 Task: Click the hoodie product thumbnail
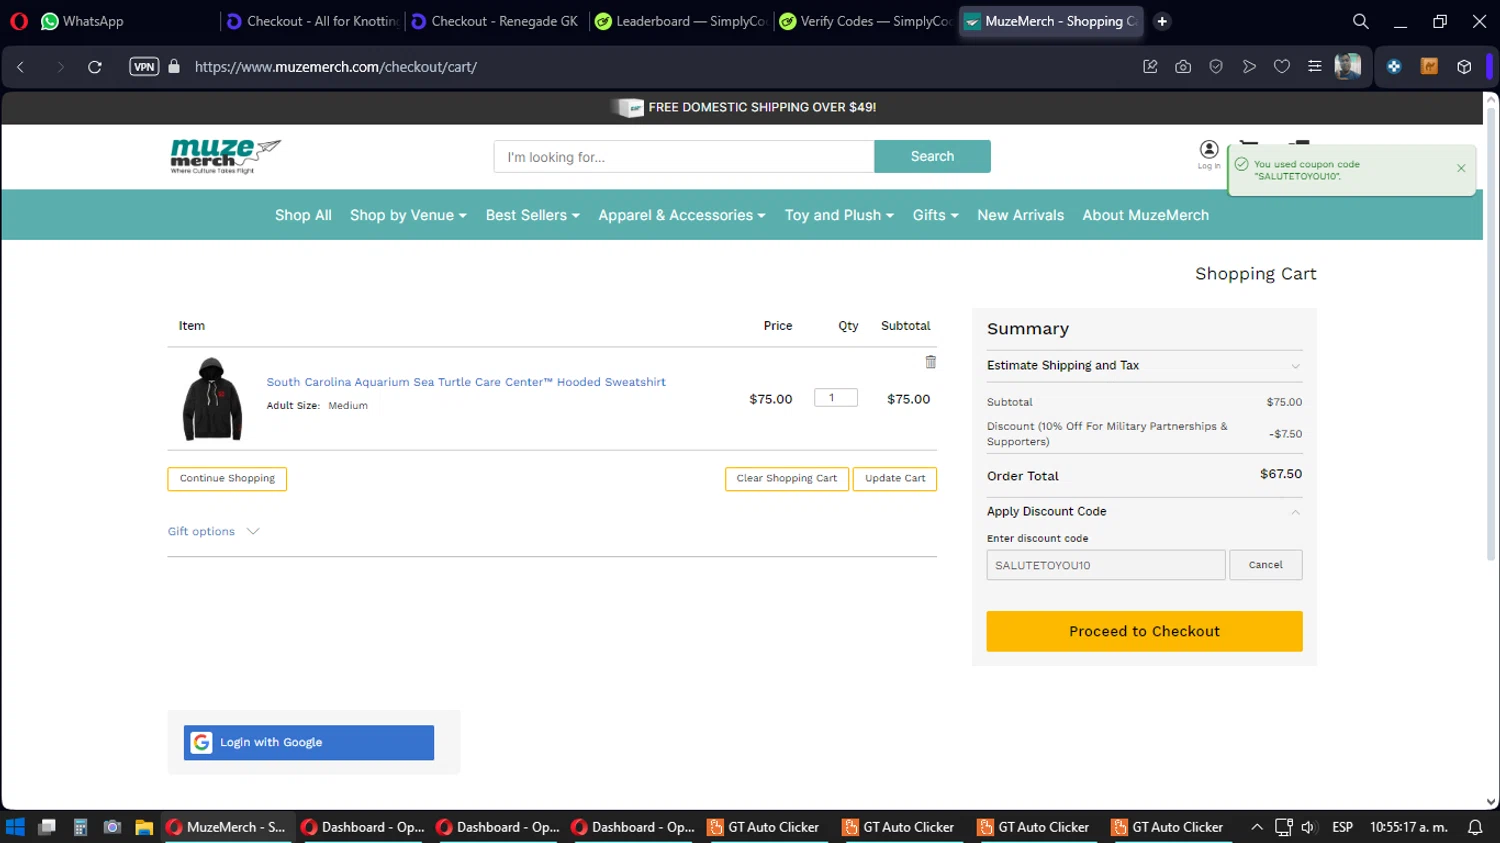coord(212,399)
